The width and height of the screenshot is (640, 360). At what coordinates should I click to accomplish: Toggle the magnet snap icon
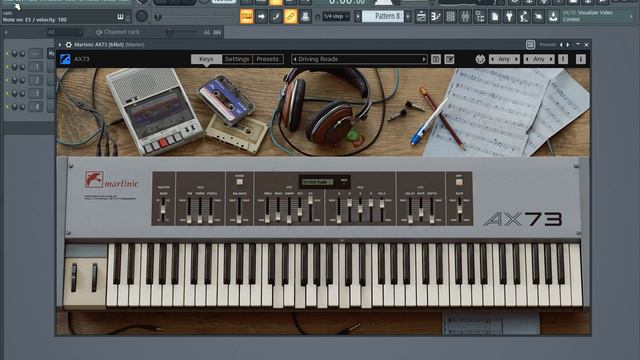(x=318, y=17)
